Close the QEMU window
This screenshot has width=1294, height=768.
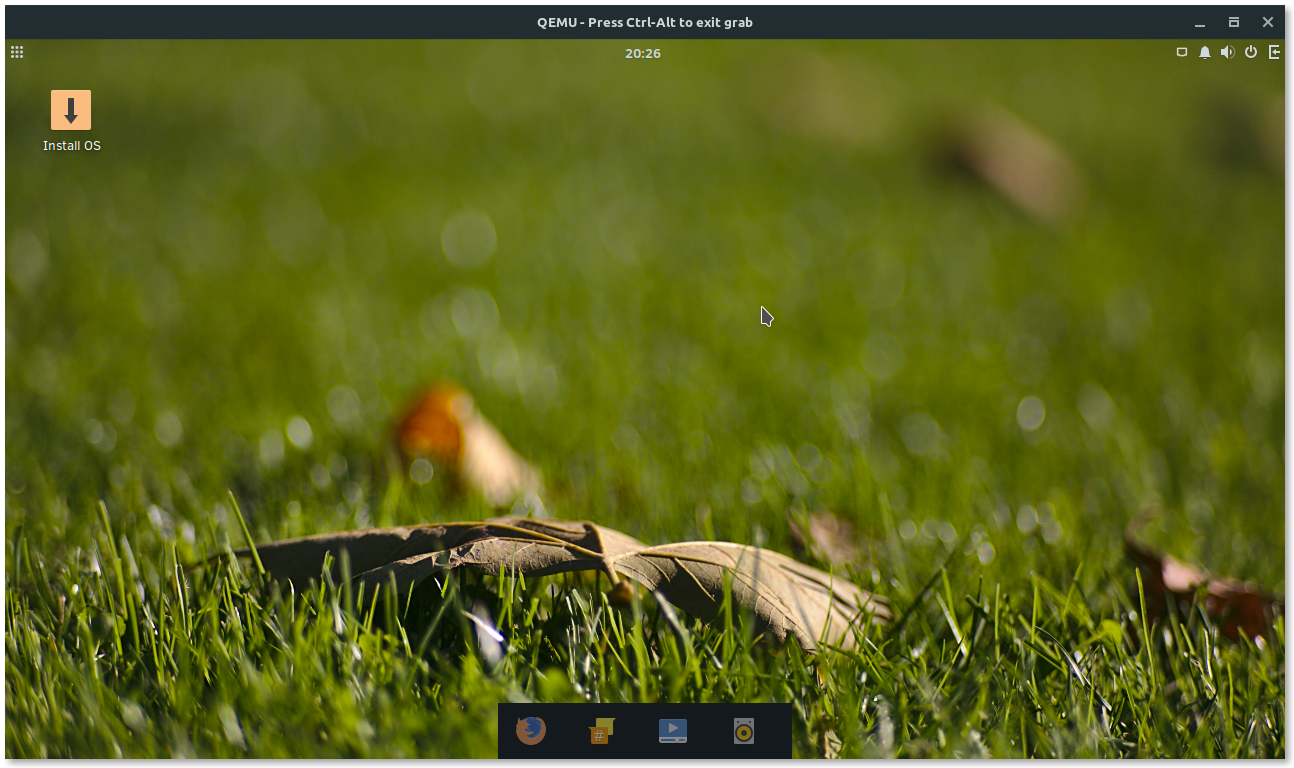tap(1268, 22)
